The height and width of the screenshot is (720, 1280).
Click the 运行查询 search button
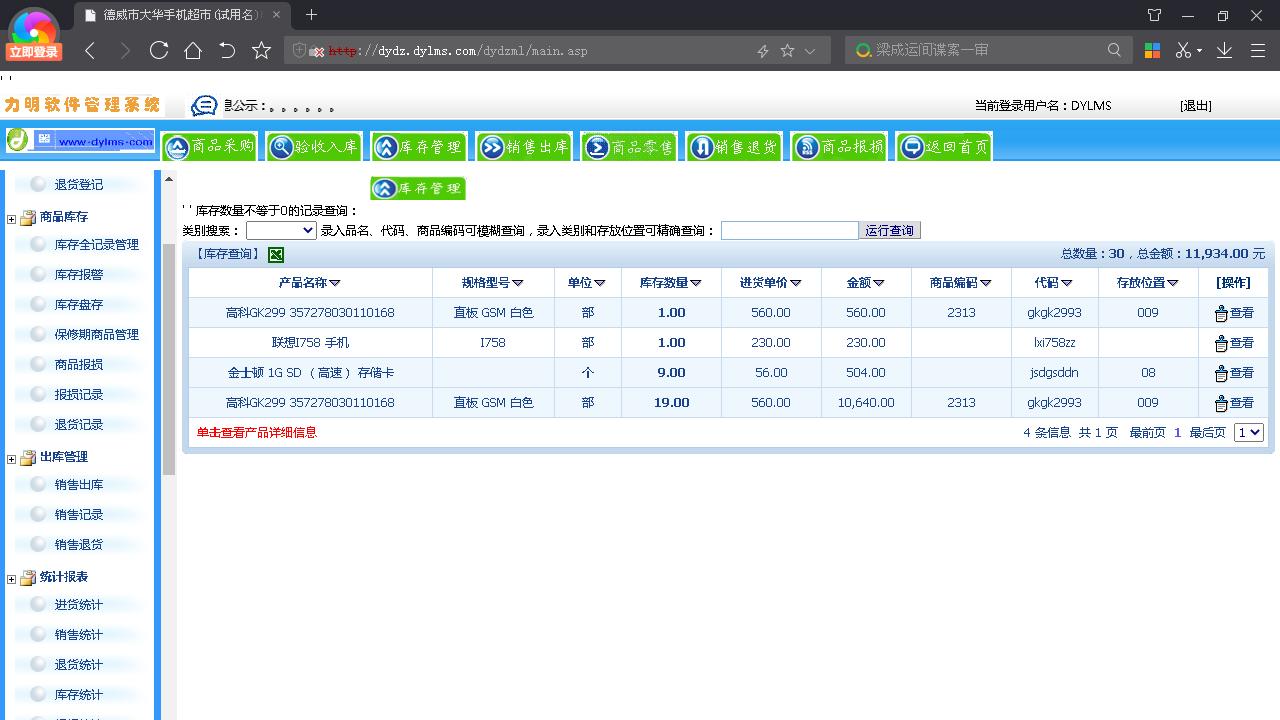tap(889, 230)
